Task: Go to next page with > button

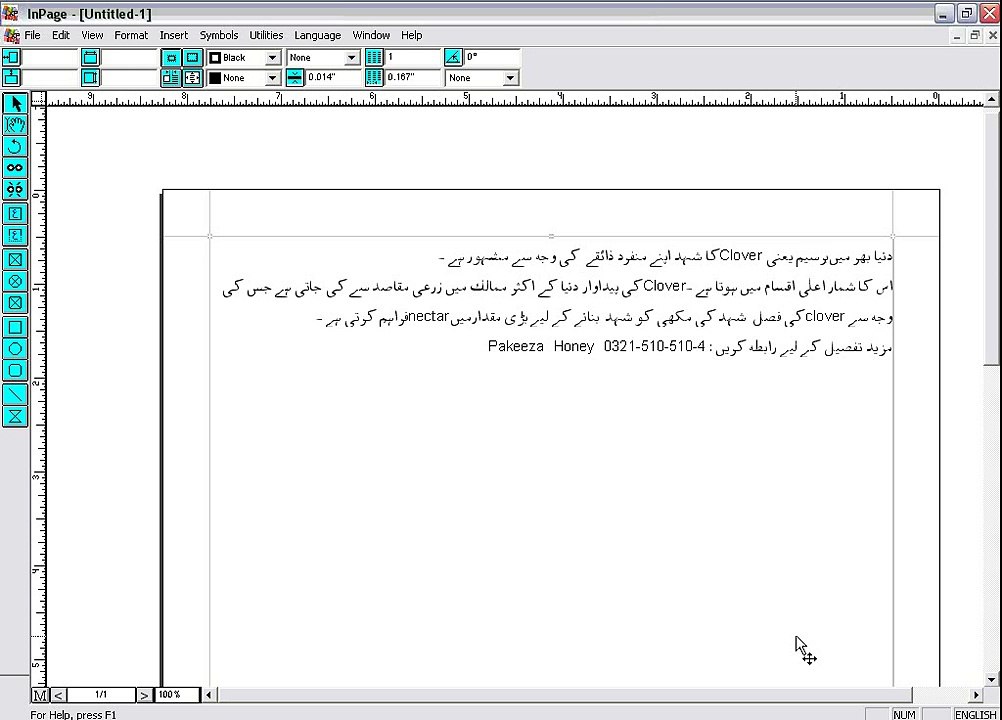Action: (144, 695)
